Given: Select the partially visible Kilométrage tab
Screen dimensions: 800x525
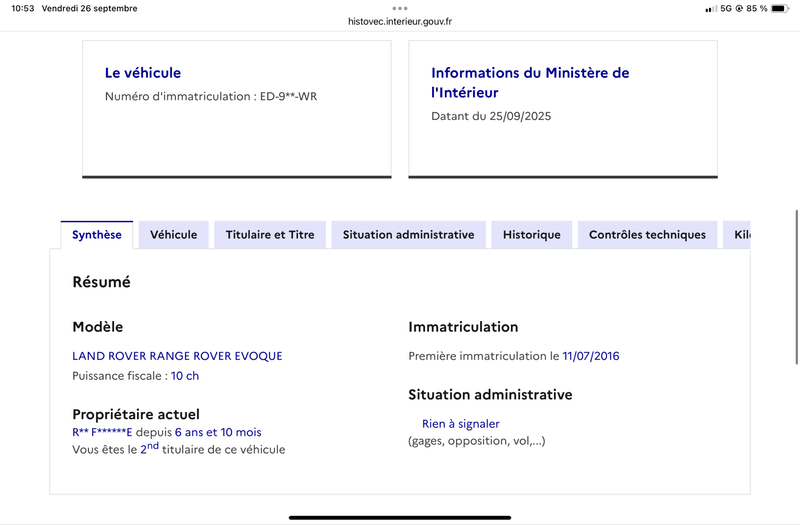Looking at the screenshot, I should (737, 235).
